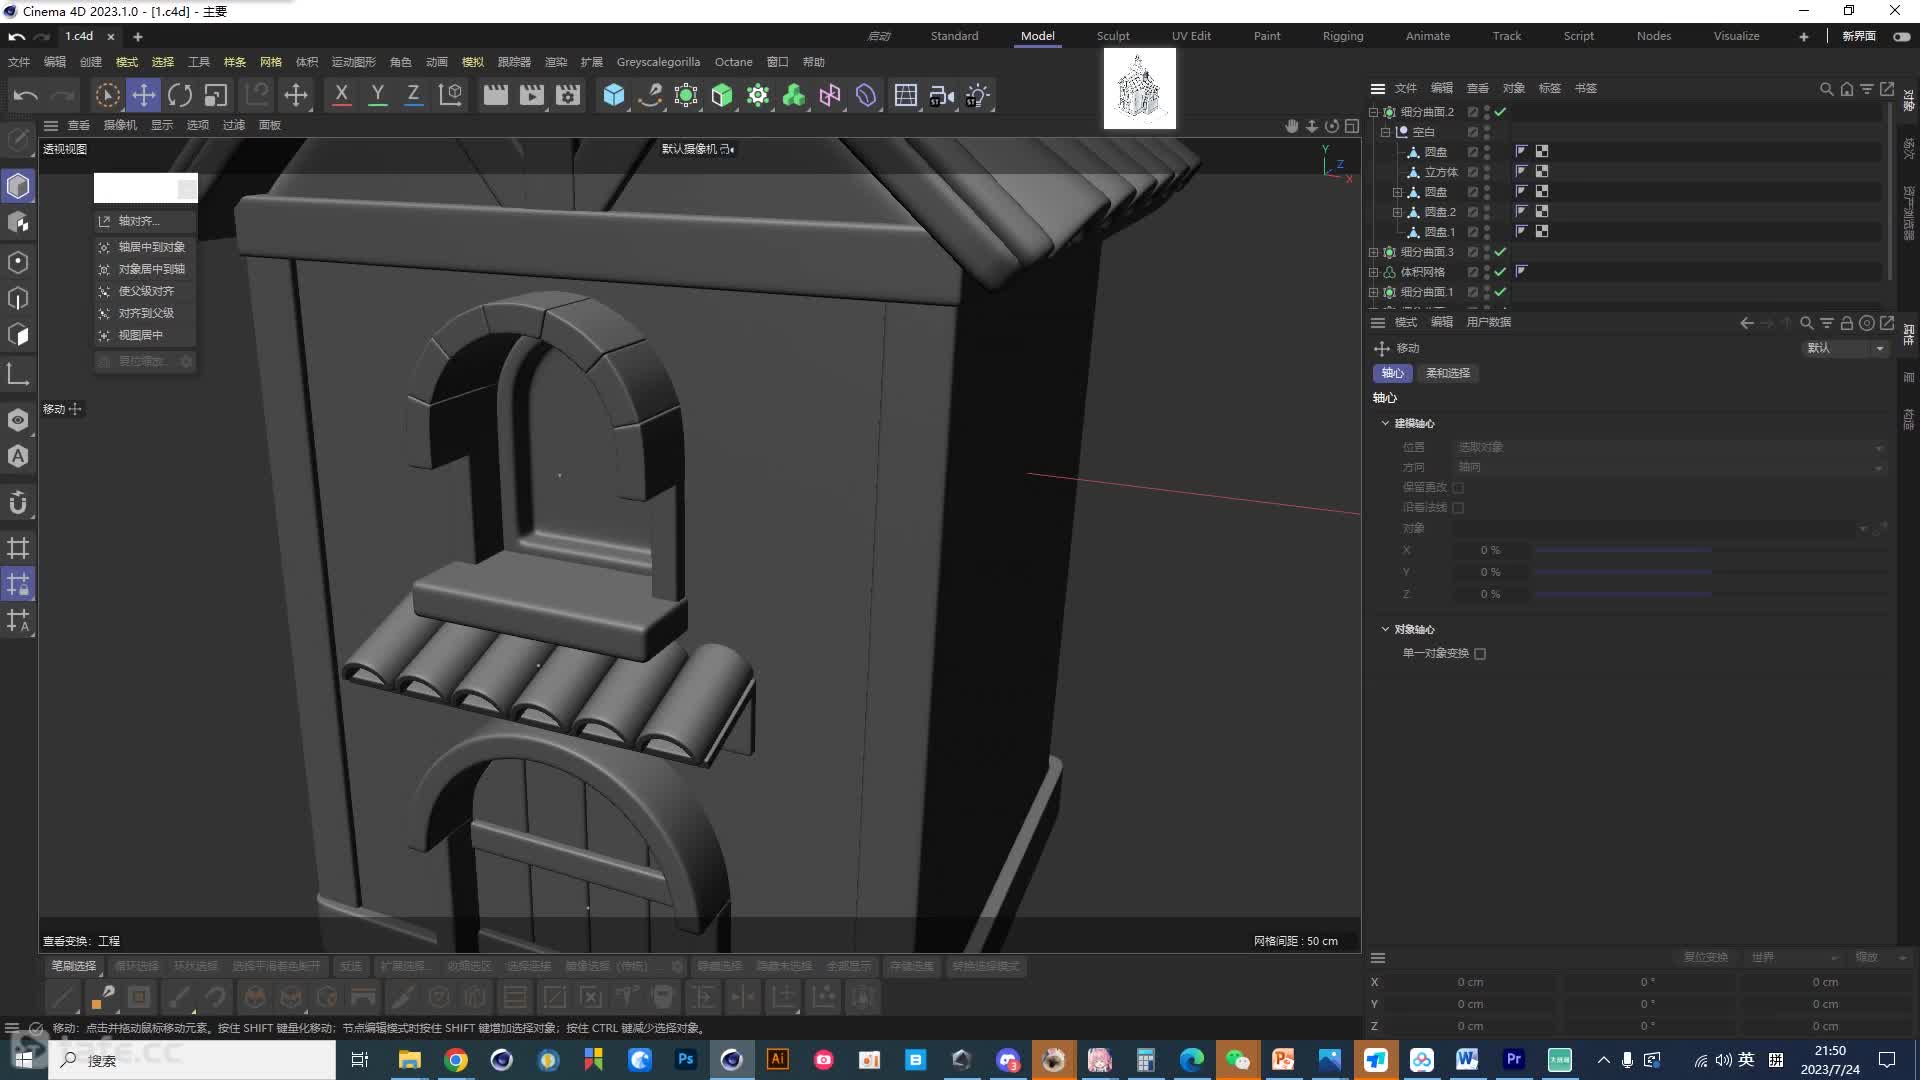Select the Move tool in top toolbar

[x=144, y=95]
